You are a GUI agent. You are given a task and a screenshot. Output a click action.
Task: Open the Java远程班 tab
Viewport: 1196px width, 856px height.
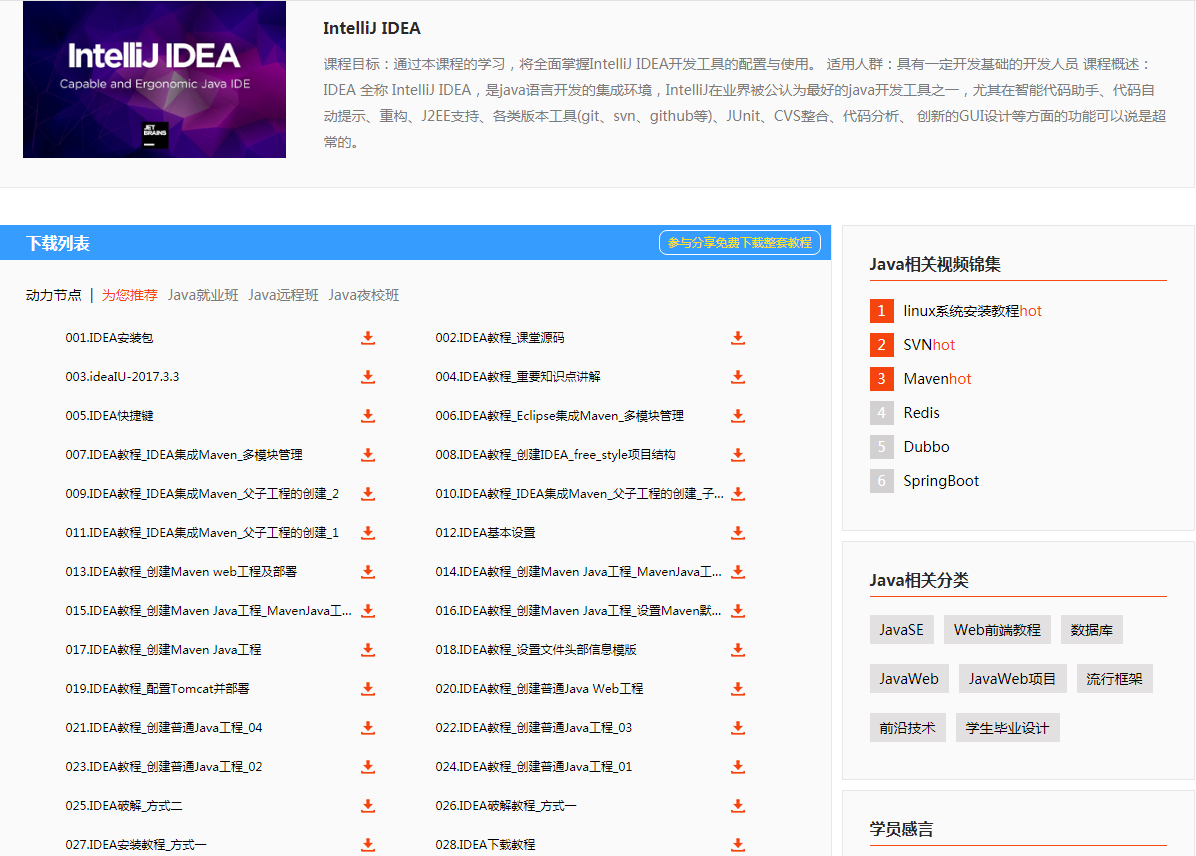pyautogui.click(x=283, y=295)
